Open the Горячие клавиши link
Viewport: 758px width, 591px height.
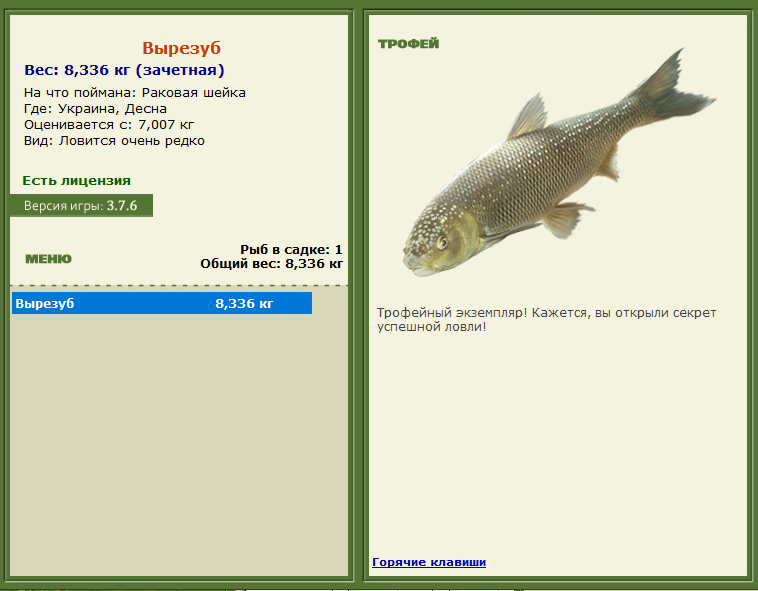coord(429,562)
